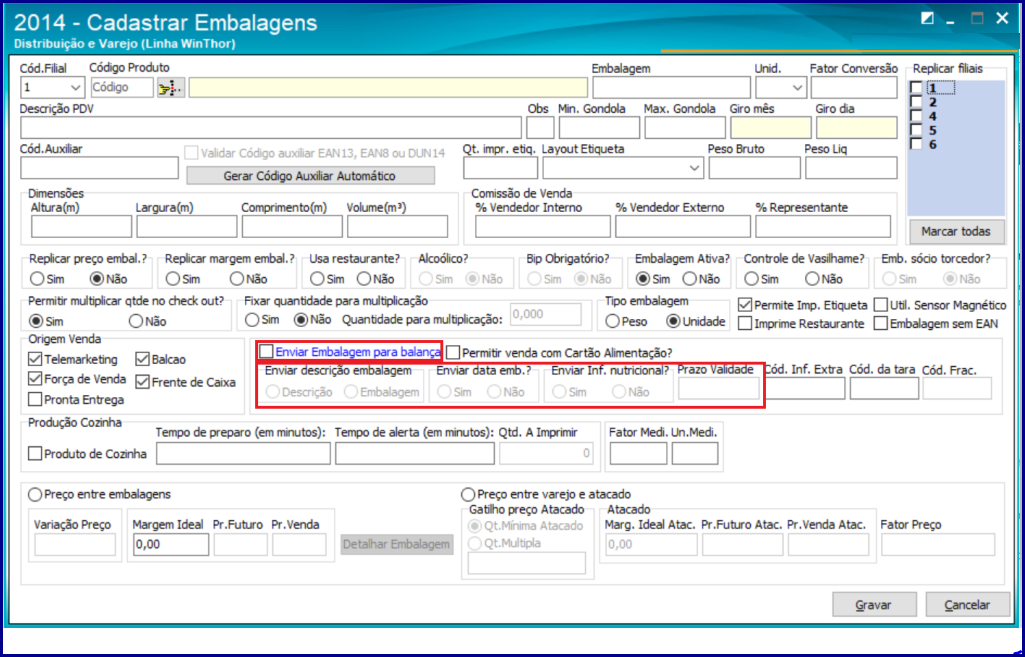This screenshot has height=657, width=1025.
Task: Select Sim for Controle de Vasilhame
Action: click(752, 279)
